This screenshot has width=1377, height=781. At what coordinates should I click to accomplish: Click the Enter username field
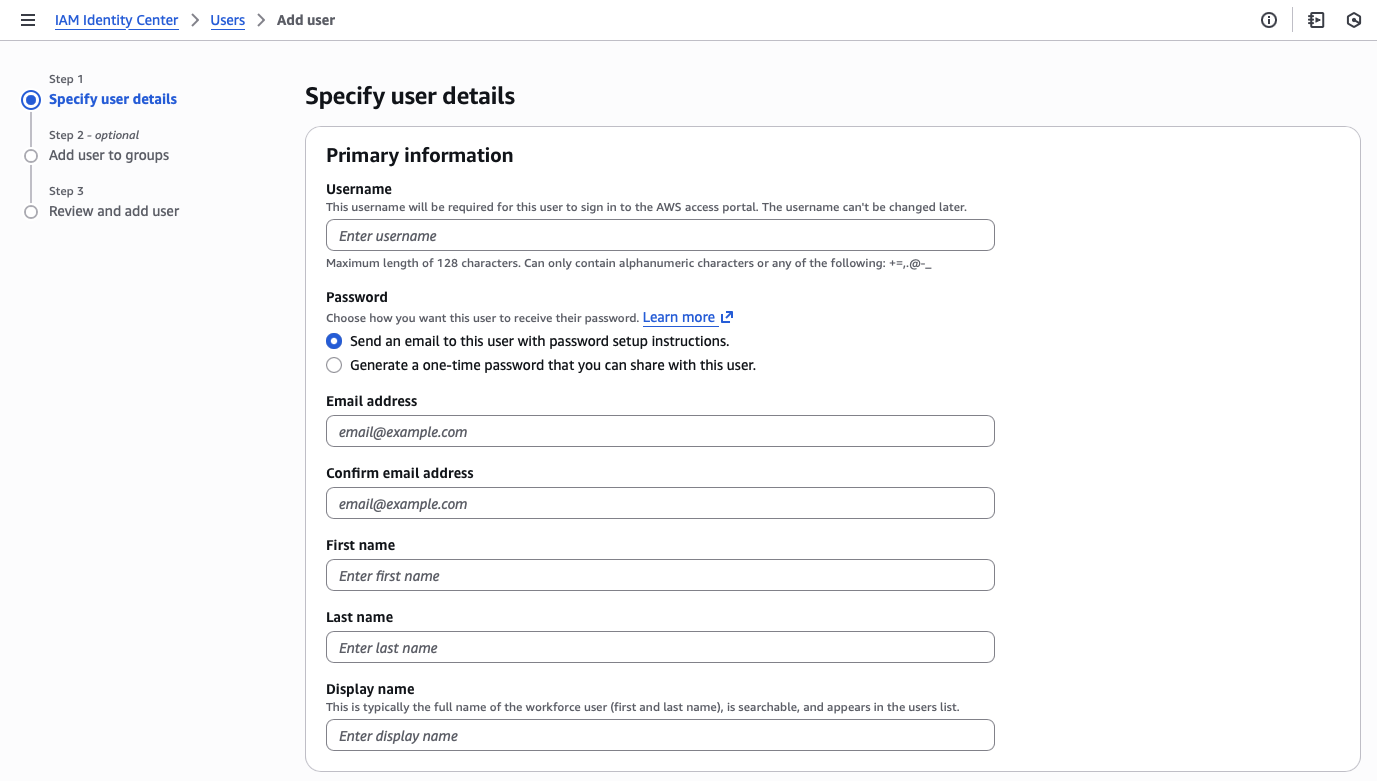(659, 235)
